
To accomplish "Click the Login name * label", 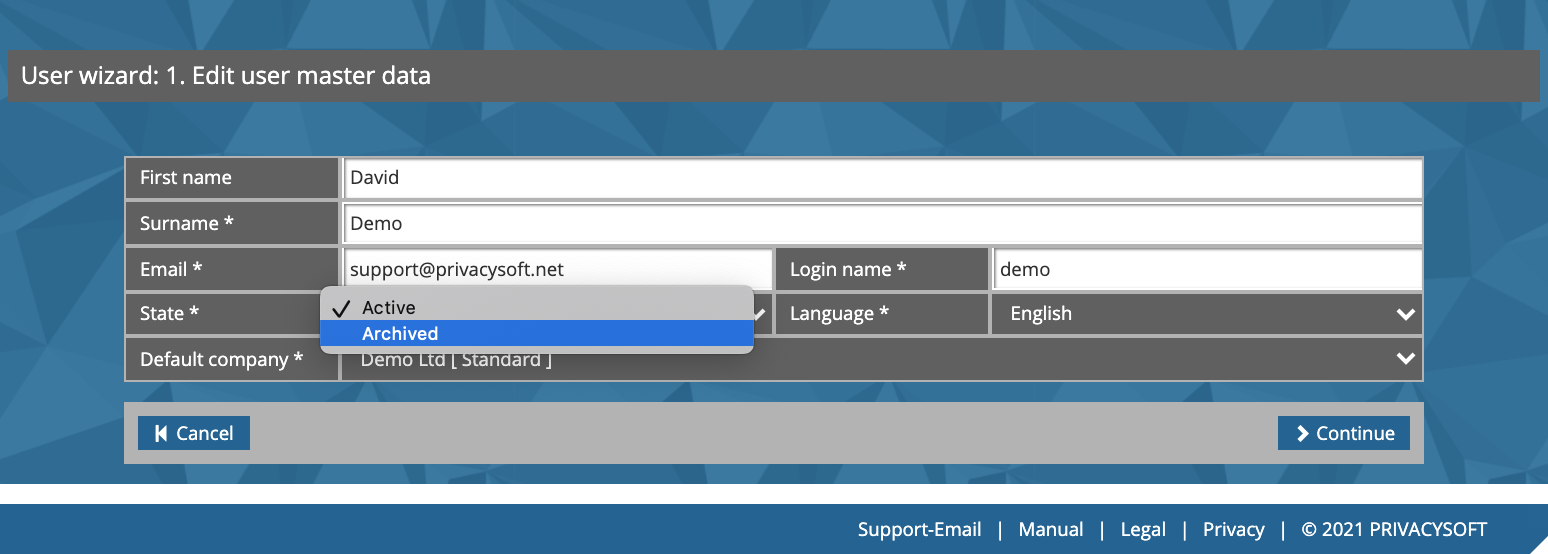I will [848, 269].
